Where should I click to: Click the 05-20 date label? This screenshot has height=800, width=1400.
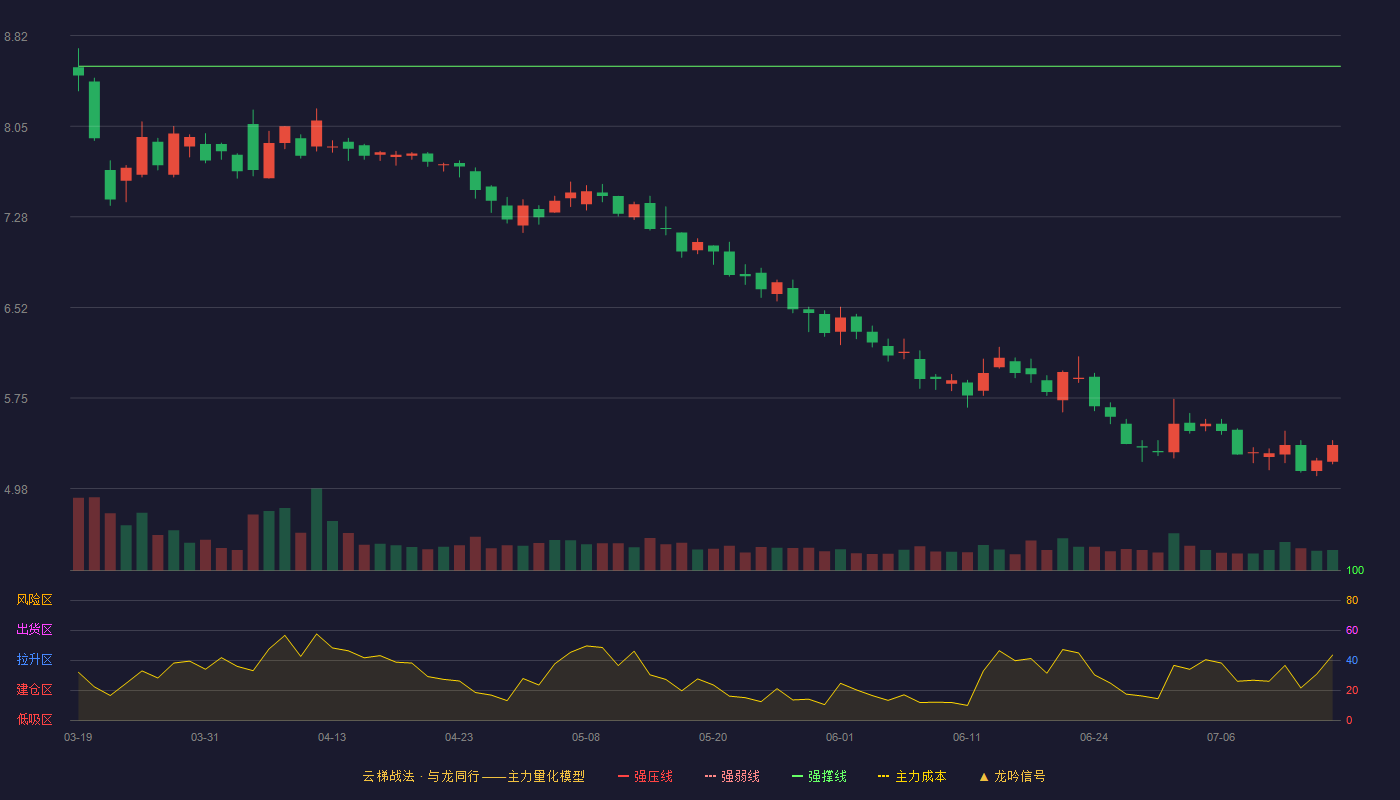(x=713, y=737)
